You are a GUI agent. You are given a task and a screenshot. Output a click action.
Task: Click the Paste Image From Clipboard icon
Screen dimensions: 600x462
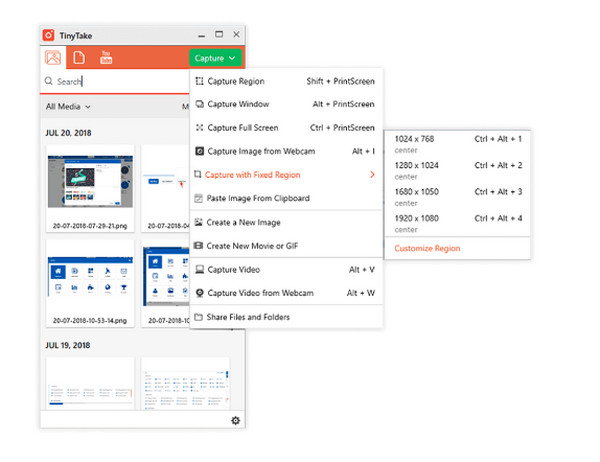(x=198, y=198)
